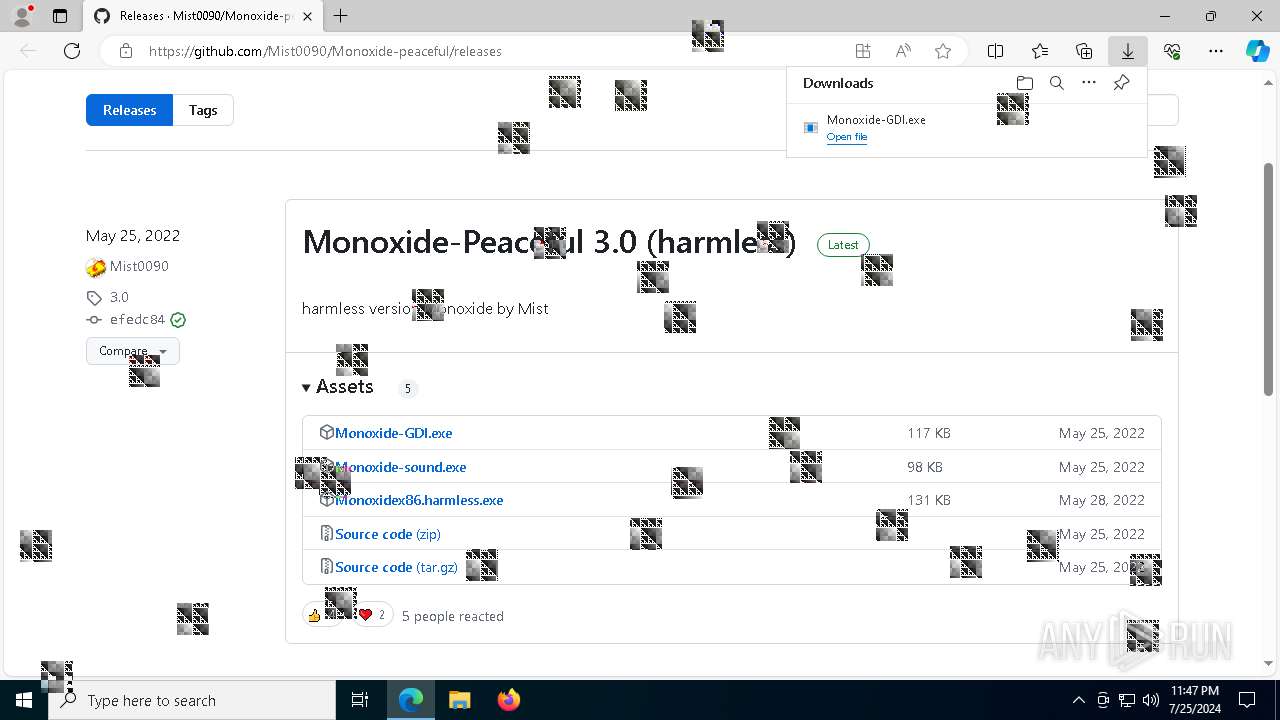Image resolution: width=1280 pixels, height=720 pixels.
Task: Open Microsoft Edge from taskbar
Action: 411,700
